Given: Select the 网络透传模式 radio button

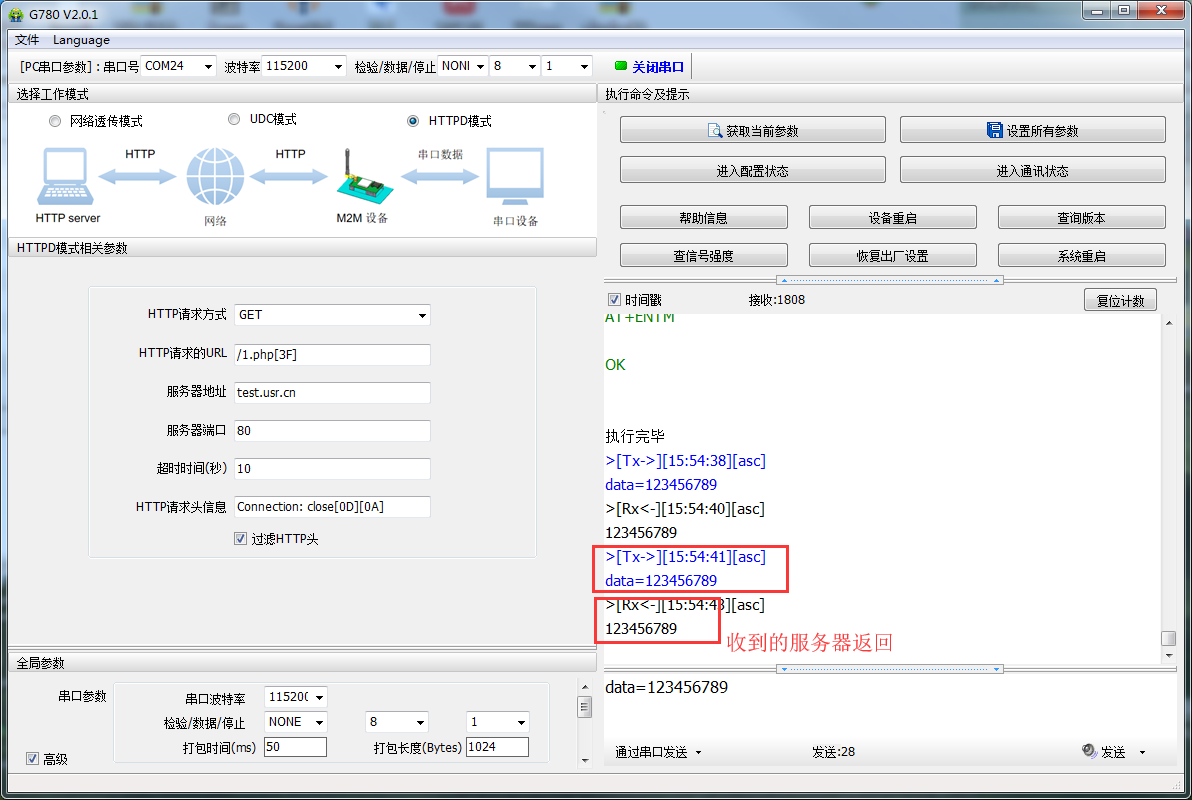Looking at the screenshot, I should (55, 121).
